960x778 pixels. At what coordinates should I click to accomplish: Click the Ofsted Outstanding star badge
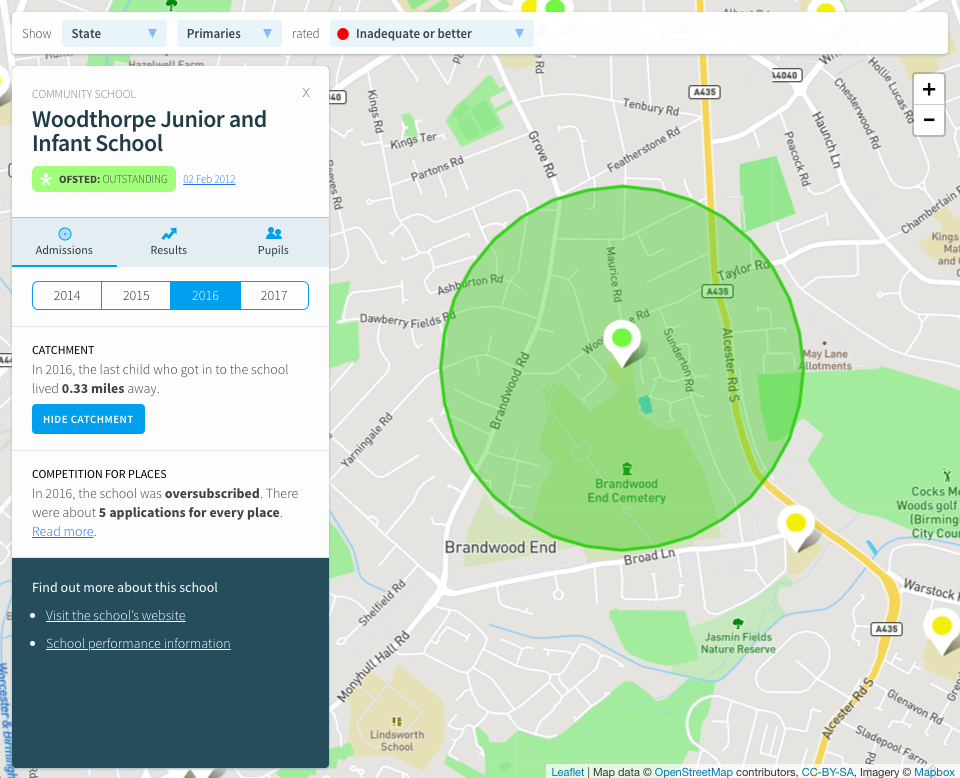tap(104, 179)
